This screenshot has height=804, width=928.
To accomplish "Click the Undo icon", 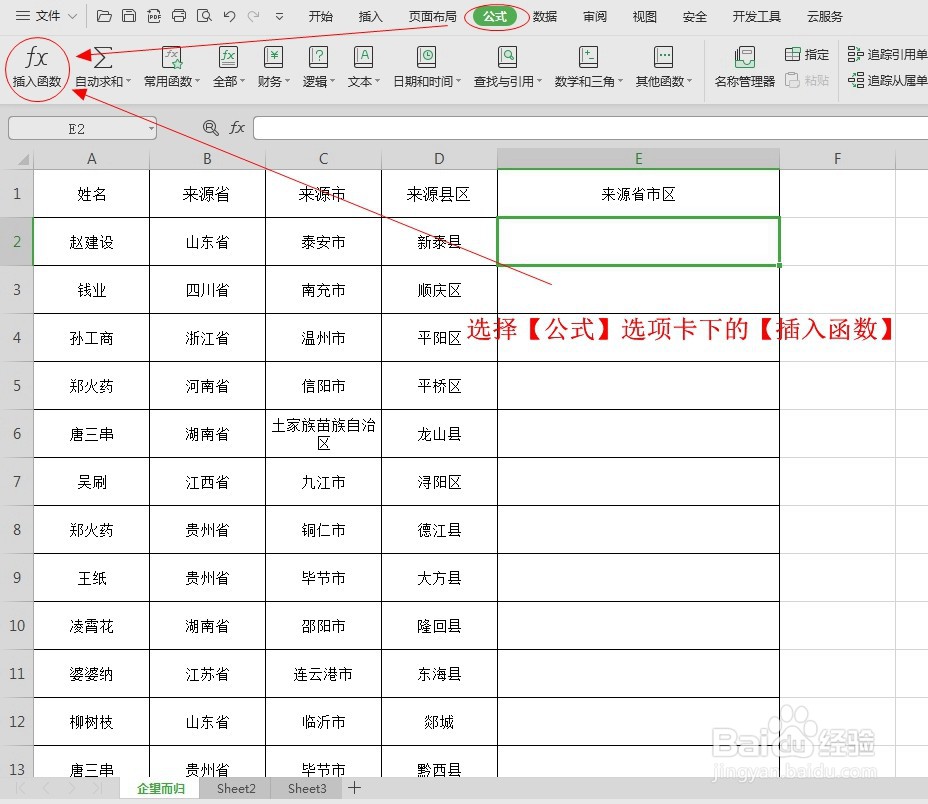I will pos(229,15).
